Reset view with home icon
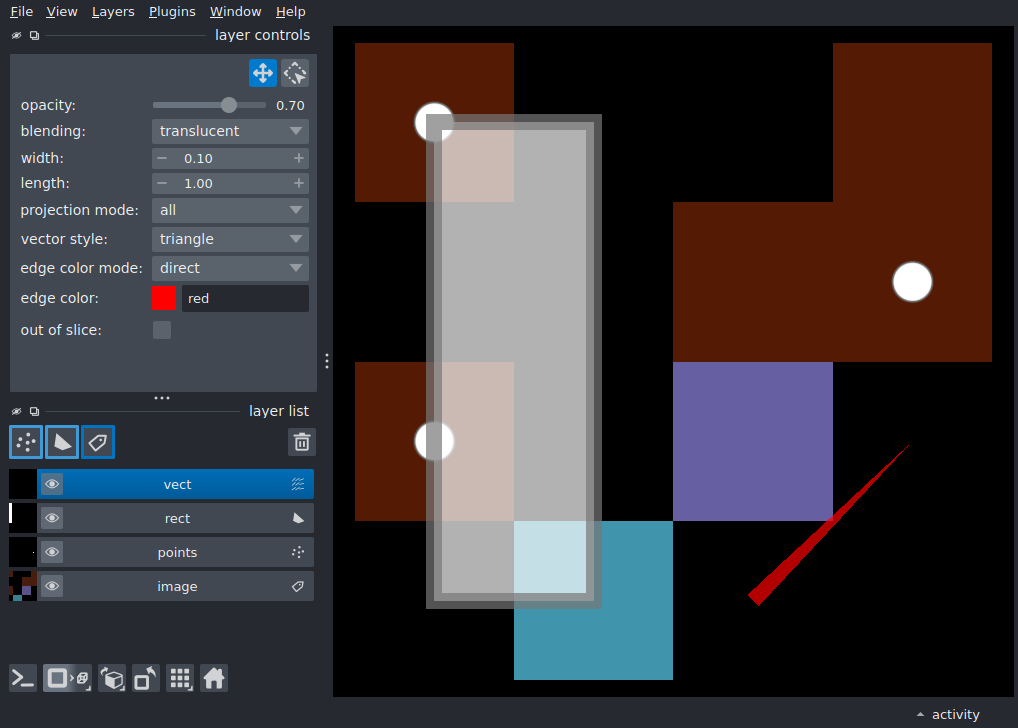The image size is (1018, 728). point(214,679)
